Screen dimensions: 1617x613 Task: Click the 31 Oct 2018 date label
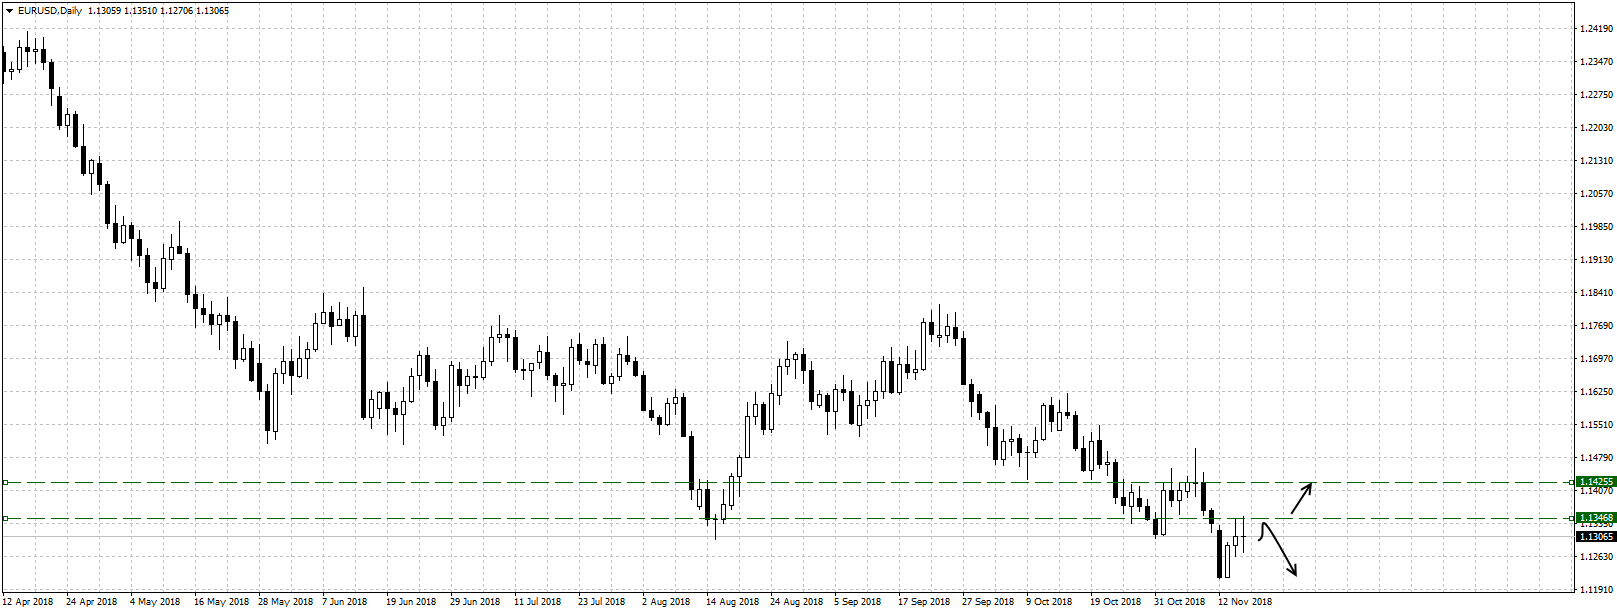[1180, 602]
